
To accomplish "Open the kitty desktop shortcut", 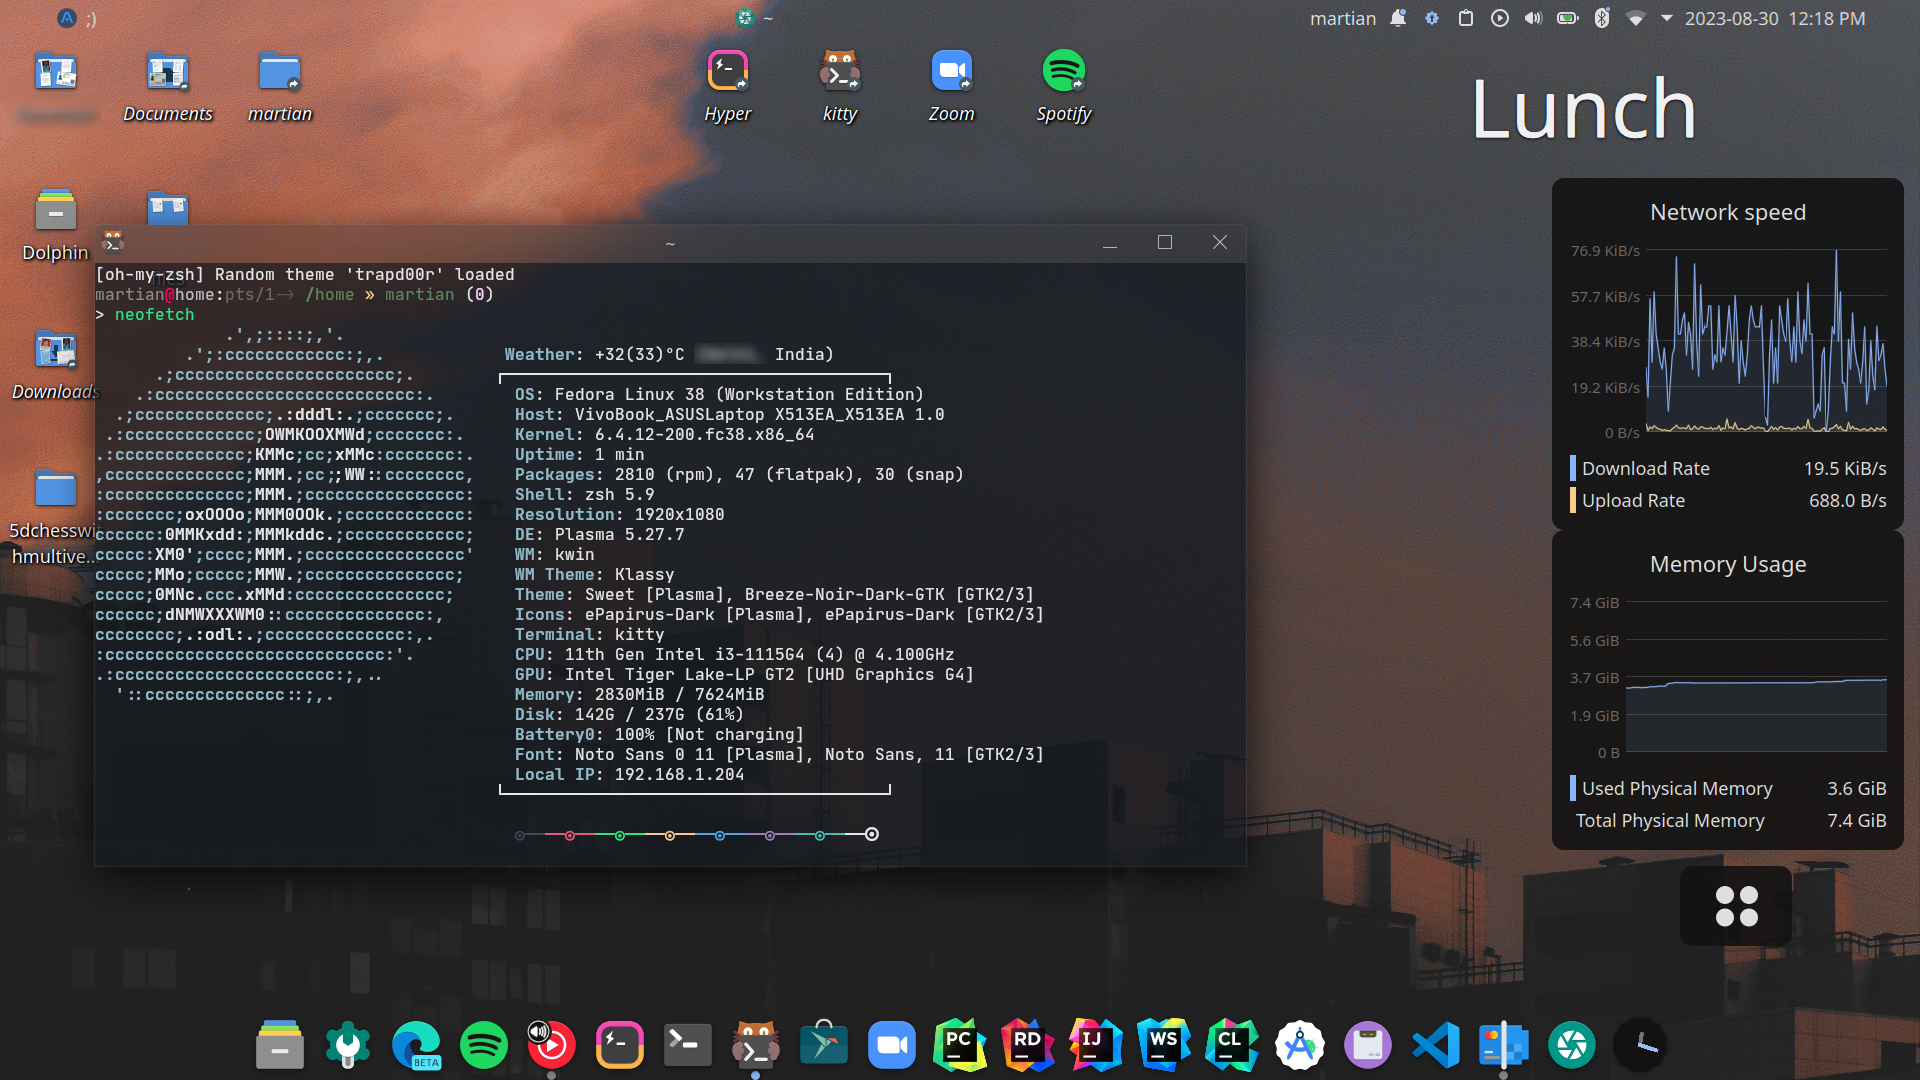I will pos(840,86).
